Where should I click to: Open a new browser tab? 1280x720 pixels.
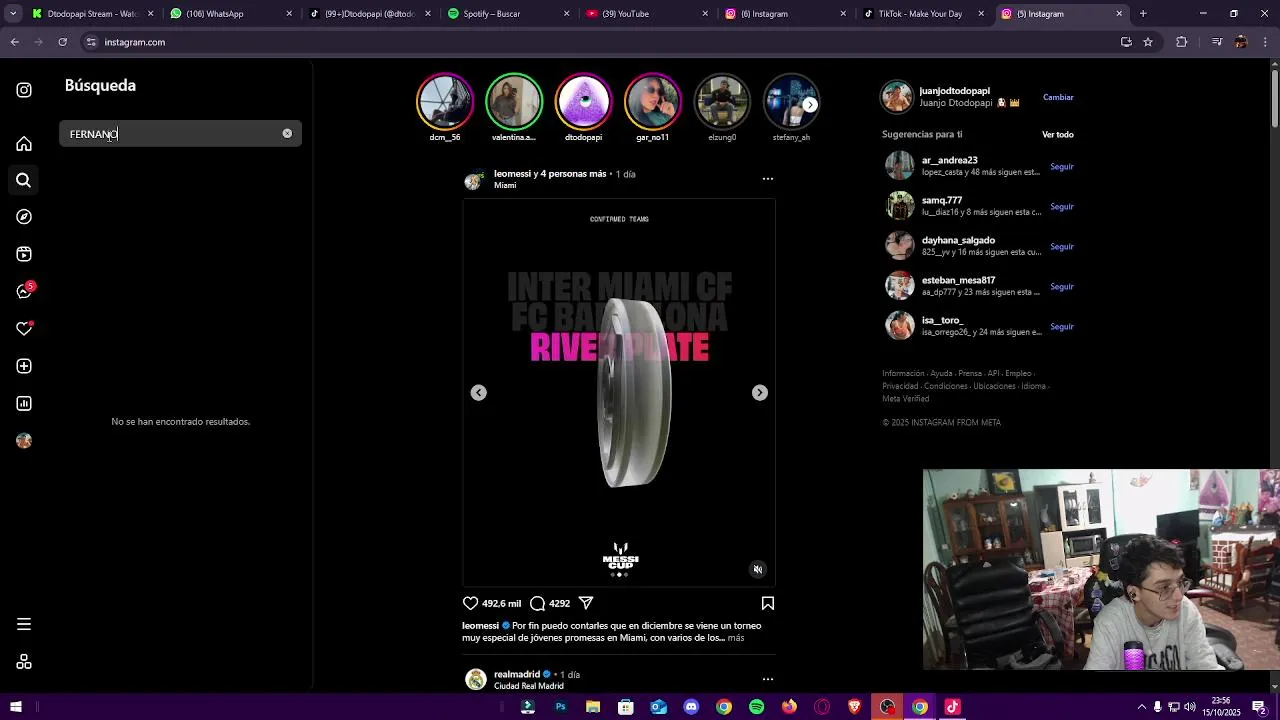pos(1143,14)
